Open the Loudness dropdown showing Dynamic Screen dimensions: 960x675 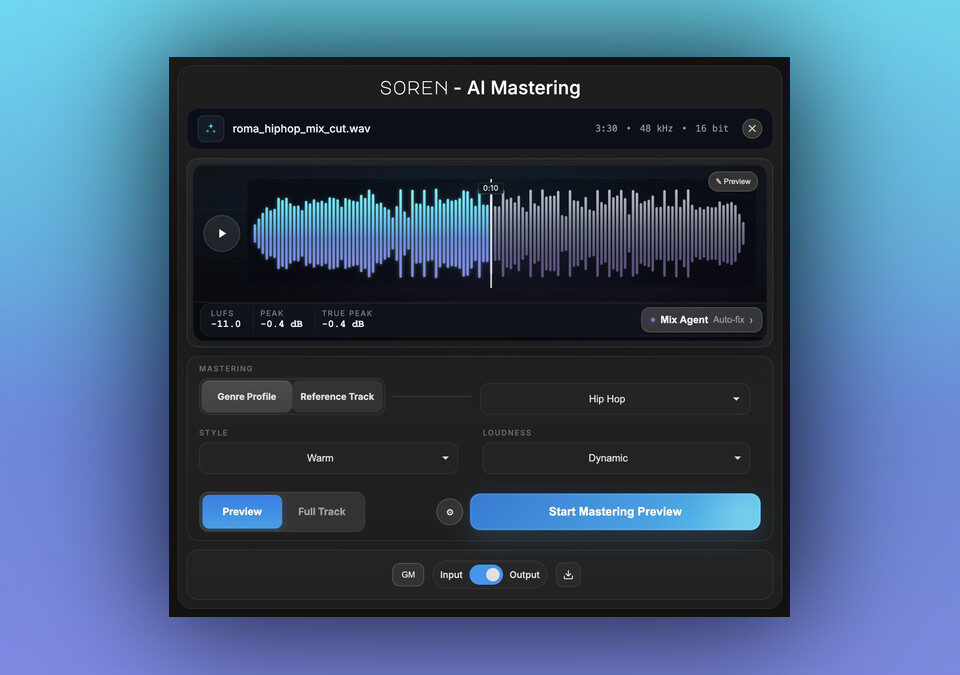click(x=615, y=458)
